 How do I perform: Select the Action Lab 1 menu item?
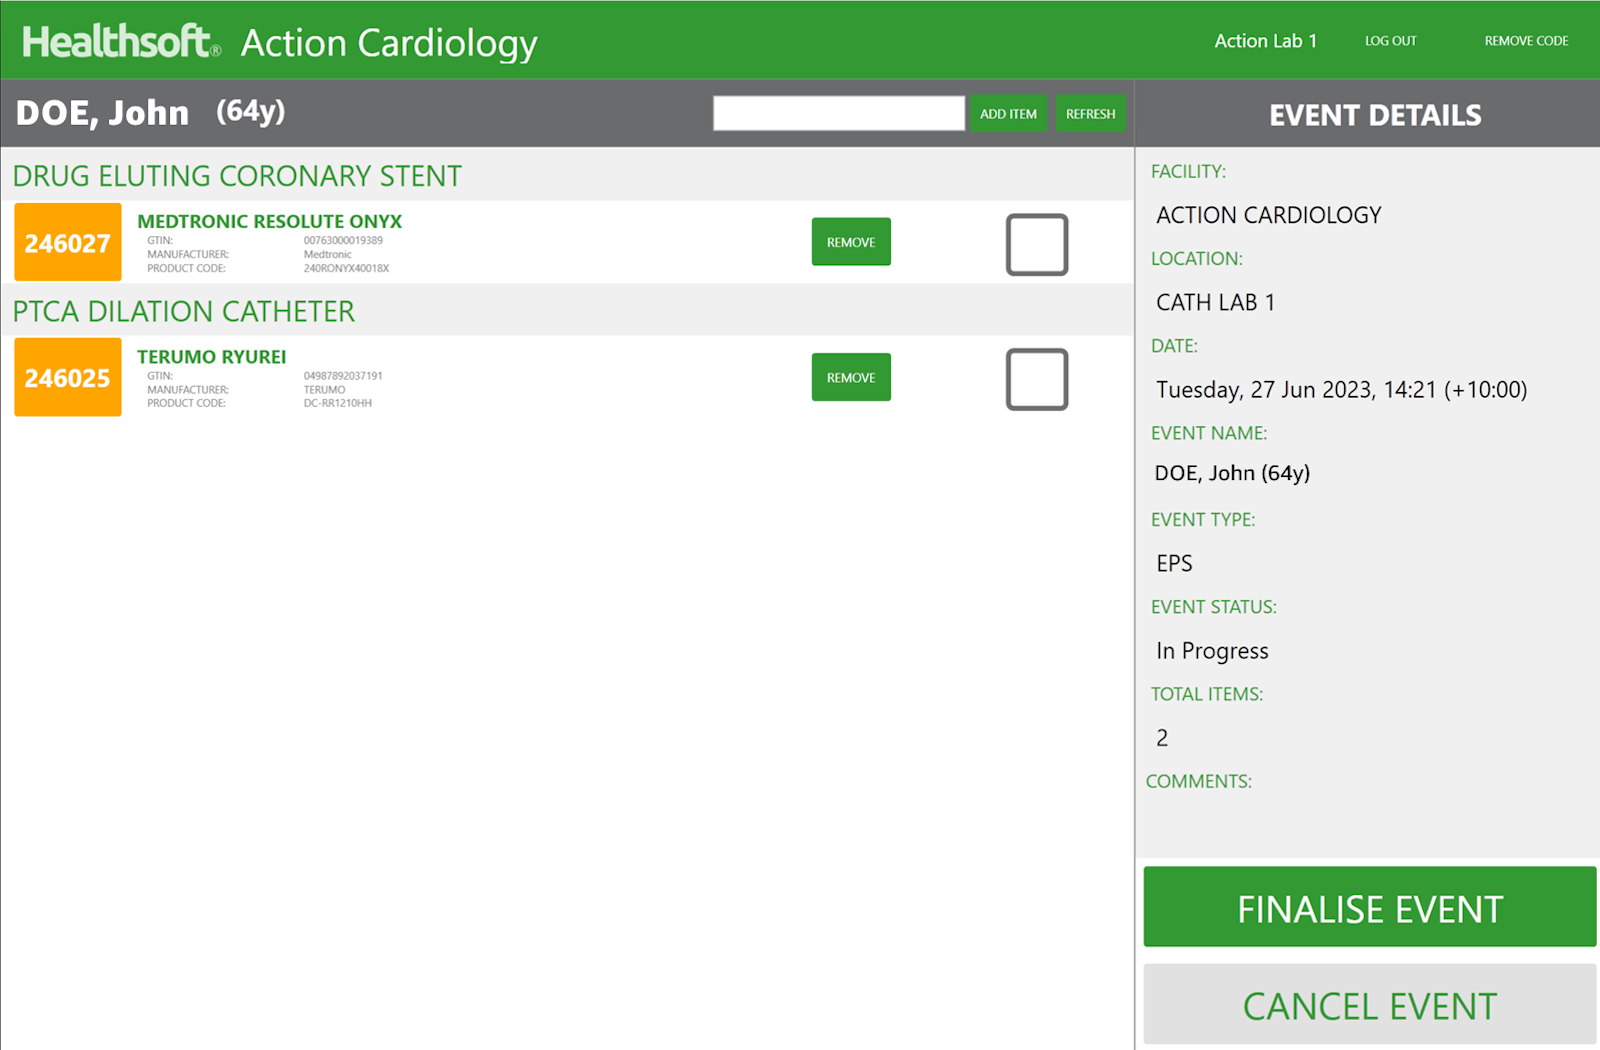click(1264, 41)
